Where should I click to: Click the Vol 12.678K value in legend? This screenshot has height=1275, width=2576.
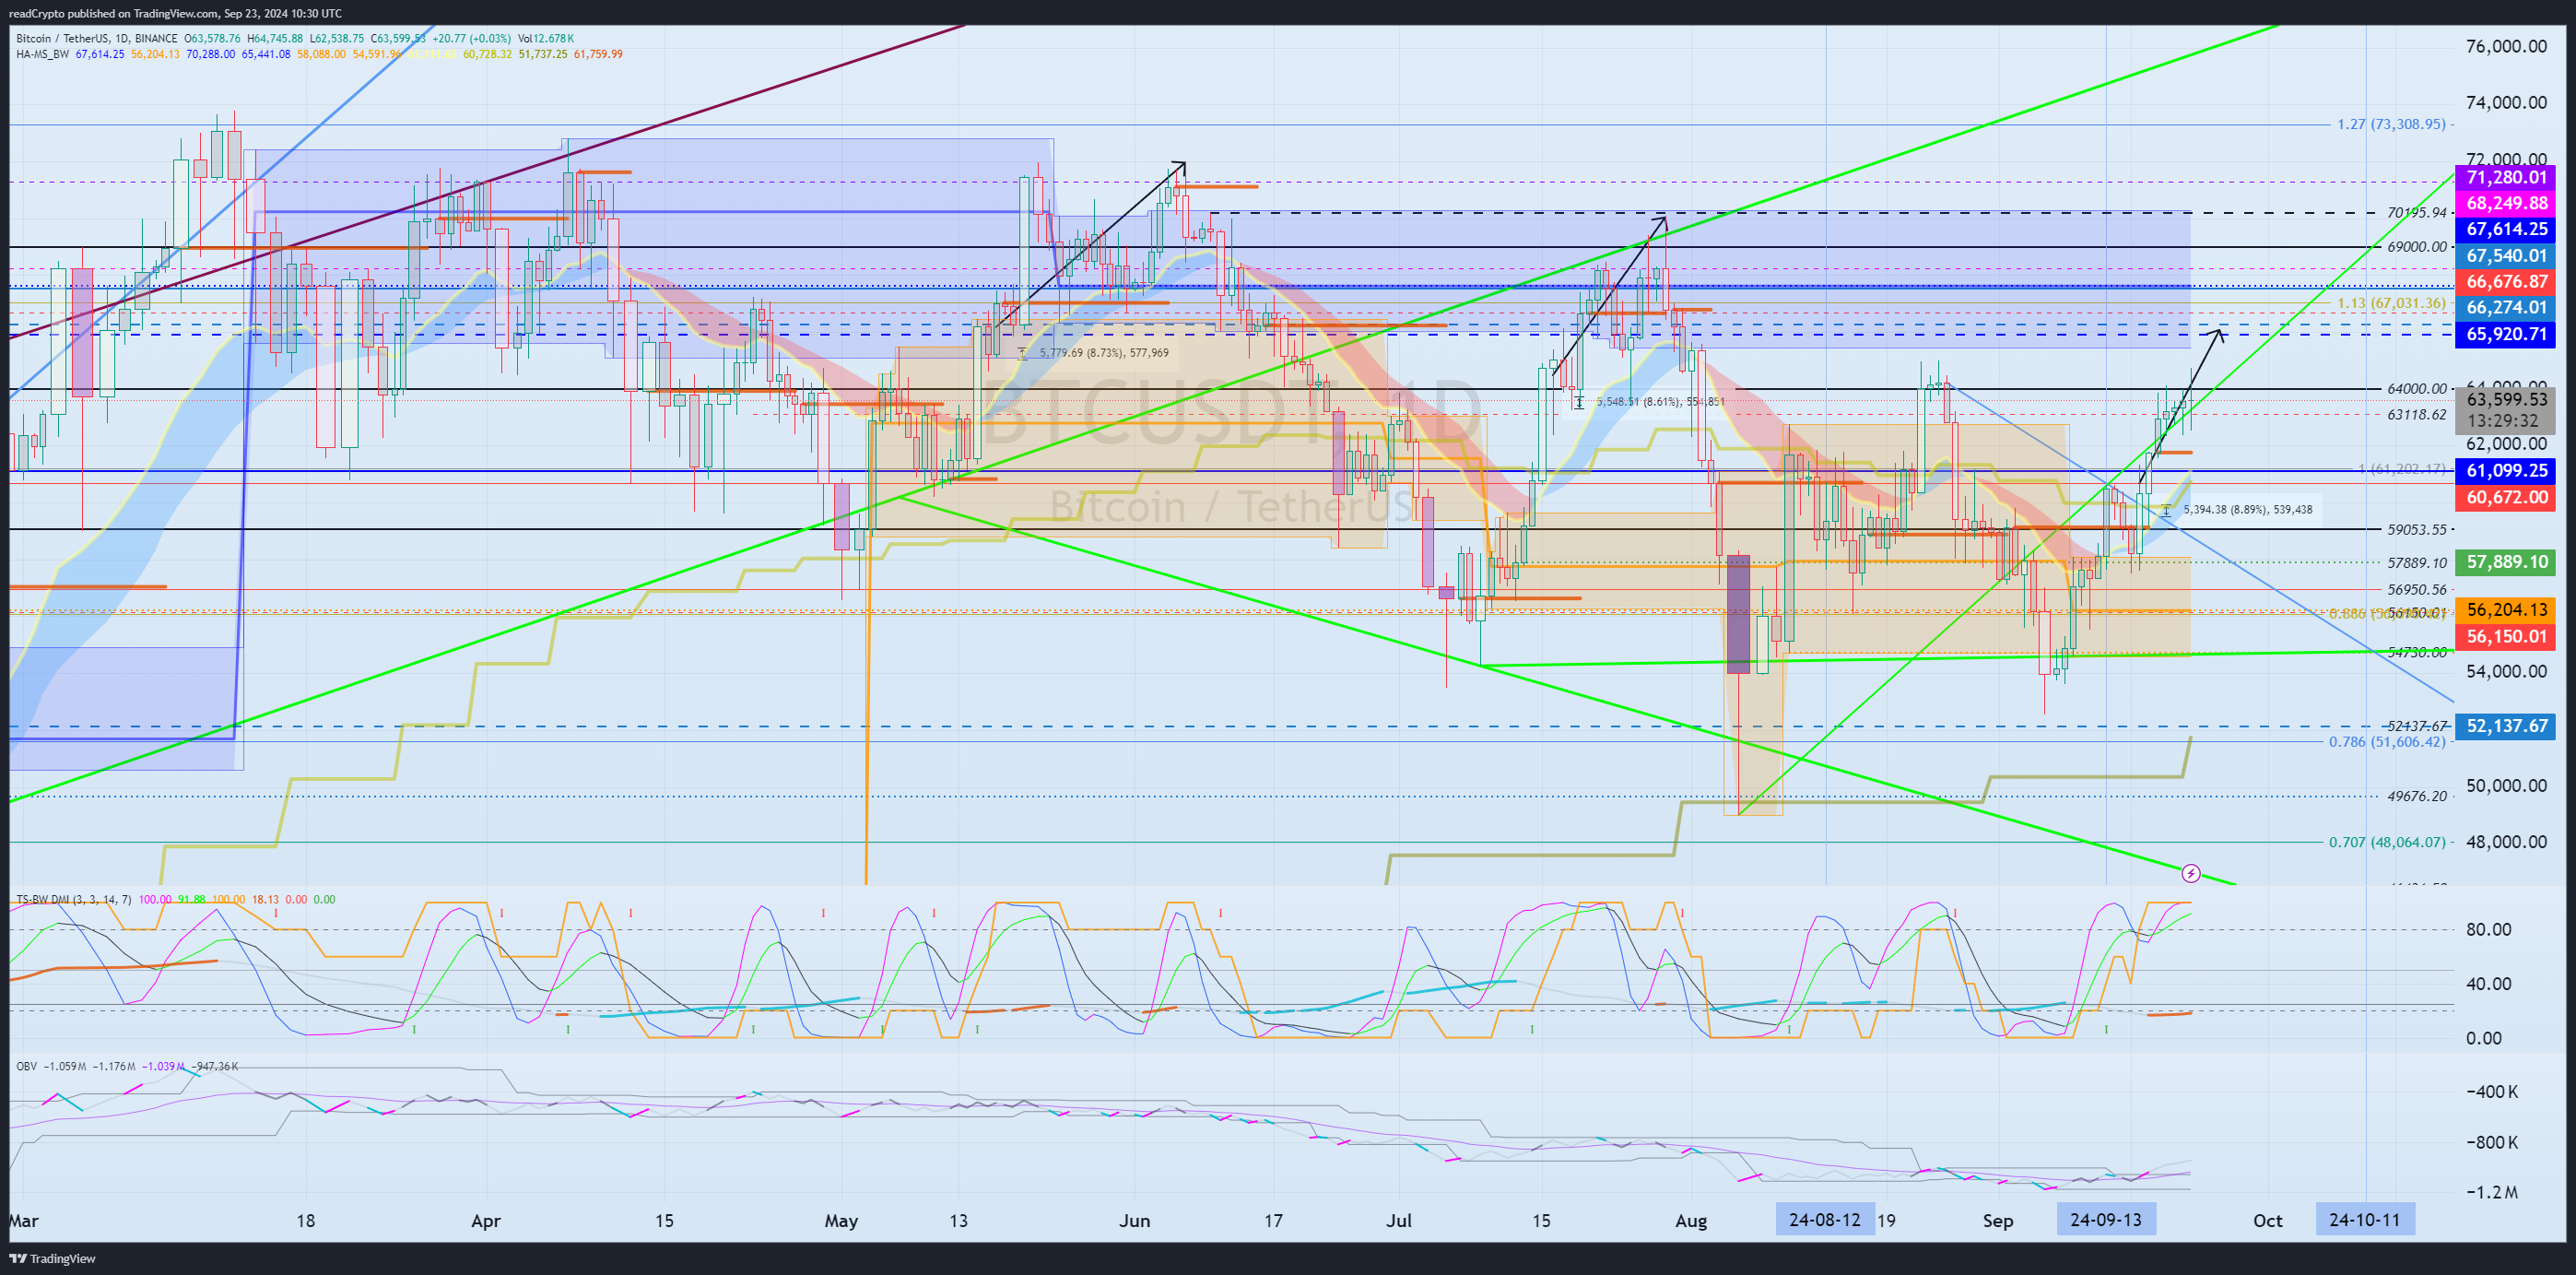click(x=546, y=39)
